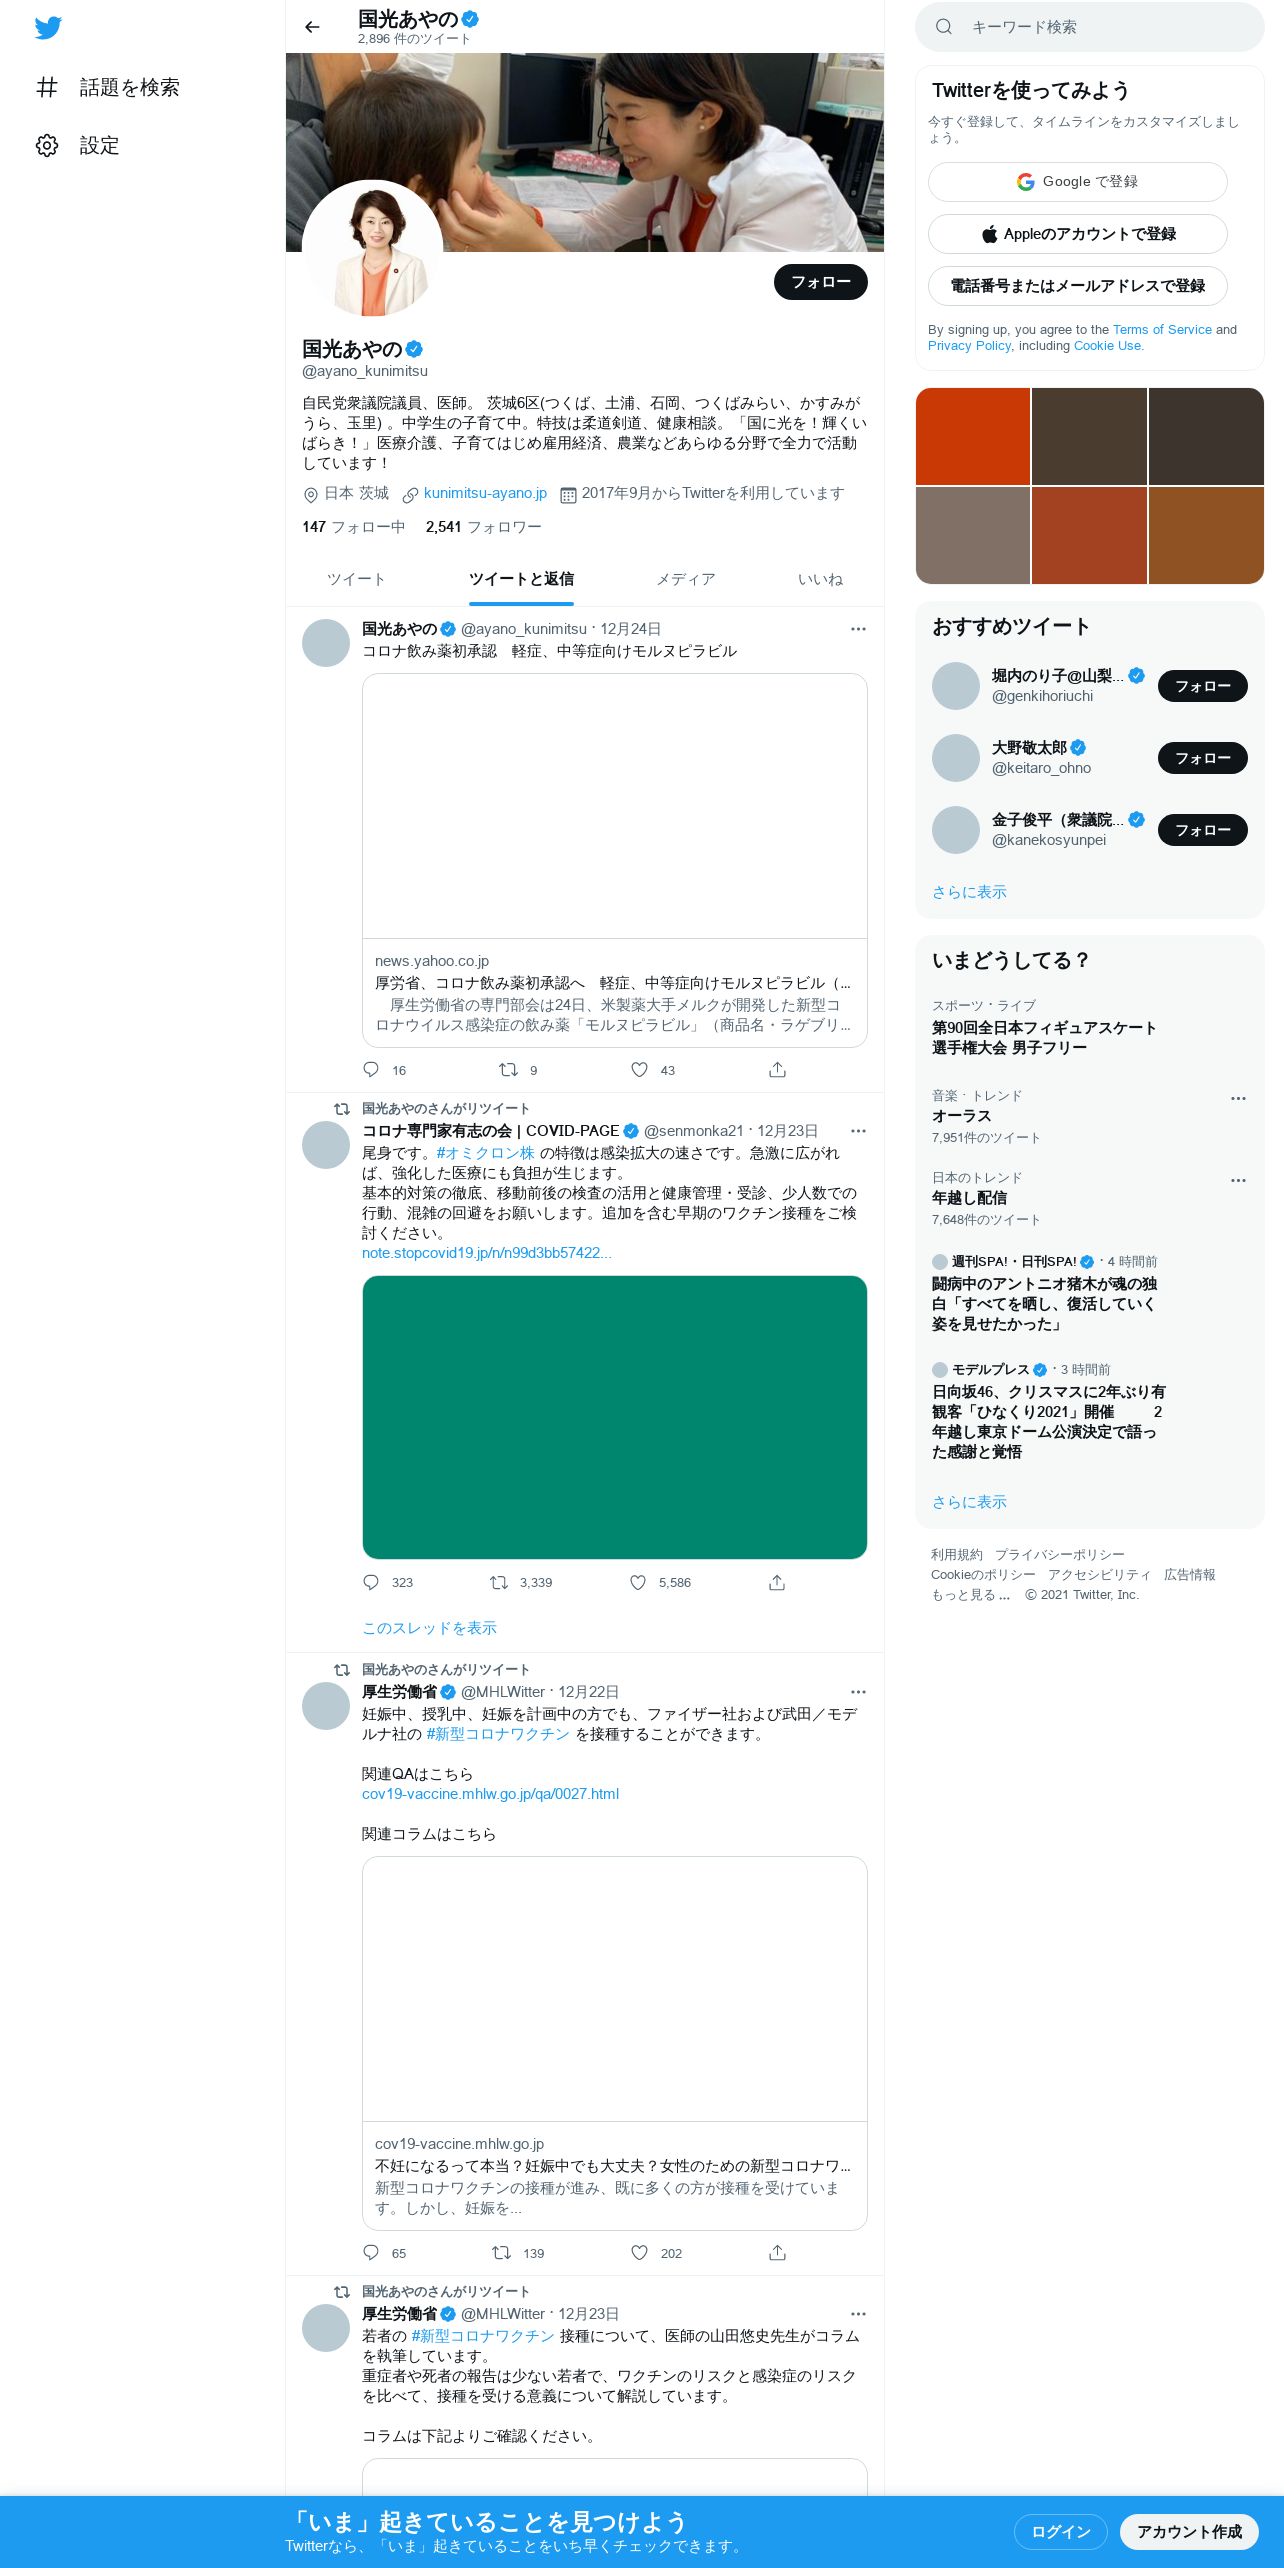1284x2568 pixels.
Task: Open 国光あやの profile photo
Action: [x=373, y=250]
